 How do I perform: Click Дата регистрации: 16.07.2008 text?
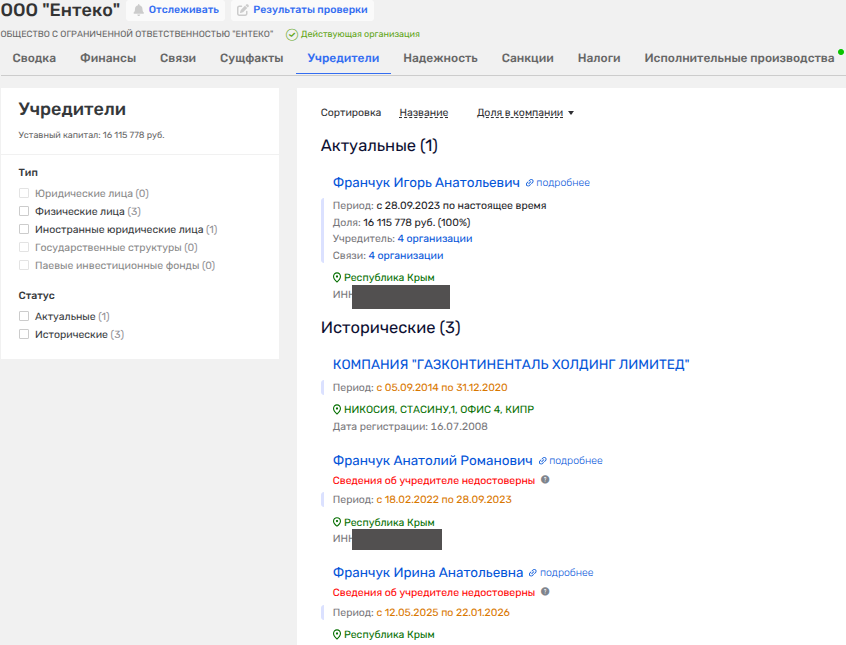(x=410, y=427)
